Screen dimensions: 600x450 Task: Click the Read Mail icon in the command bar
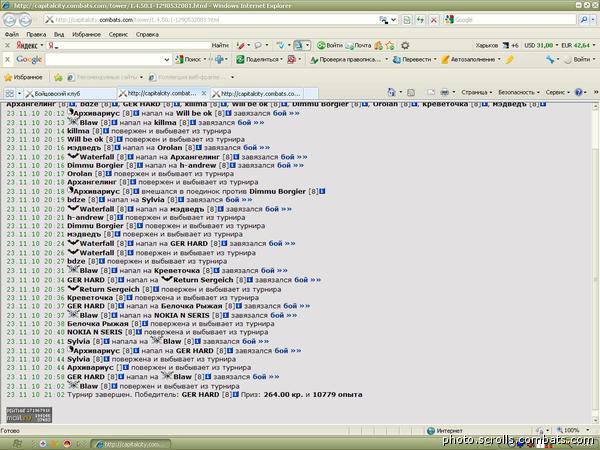[x=431, y=92]
